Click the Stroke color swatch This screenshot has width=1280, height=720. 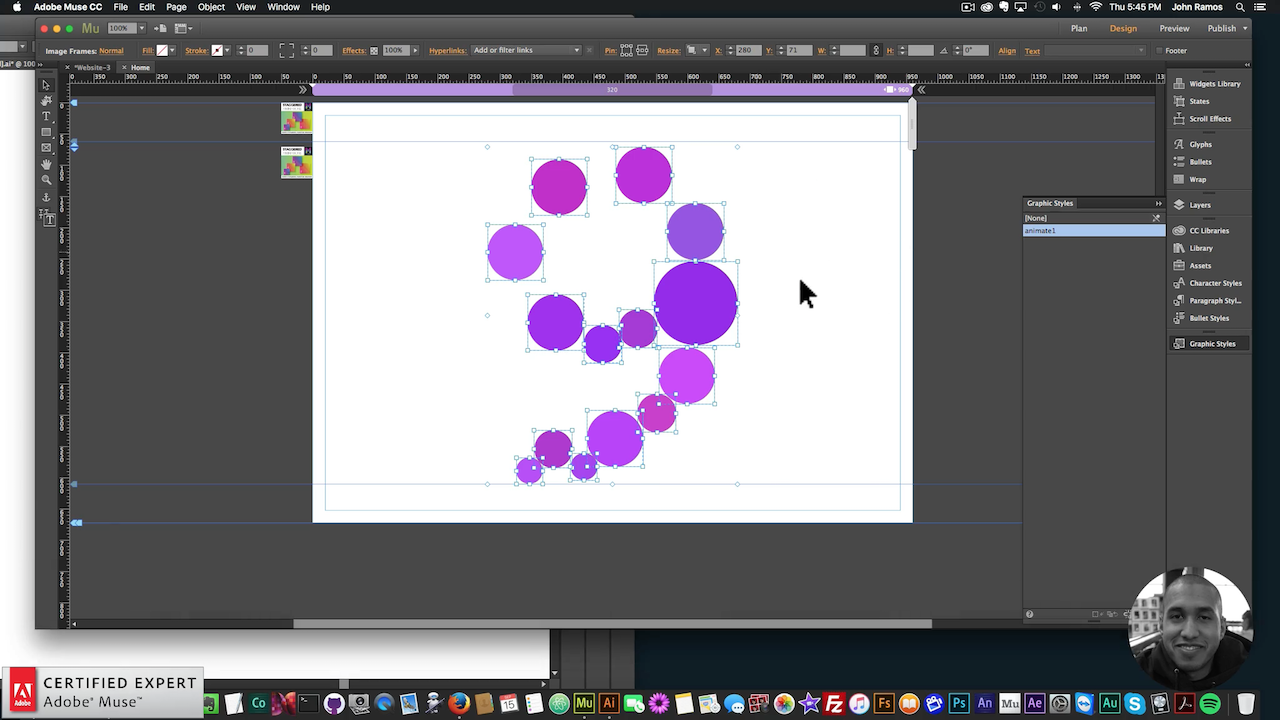[217, 50]
